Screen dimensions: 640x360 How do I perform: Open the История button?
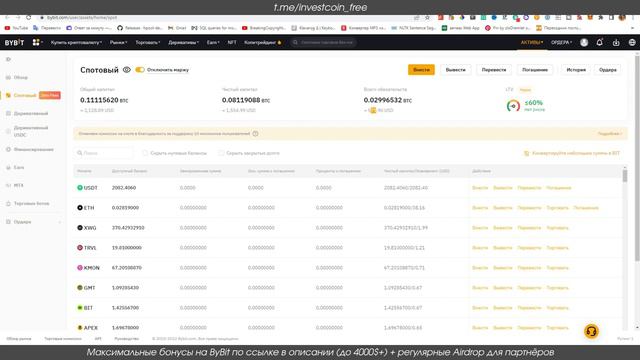(576, 70)
